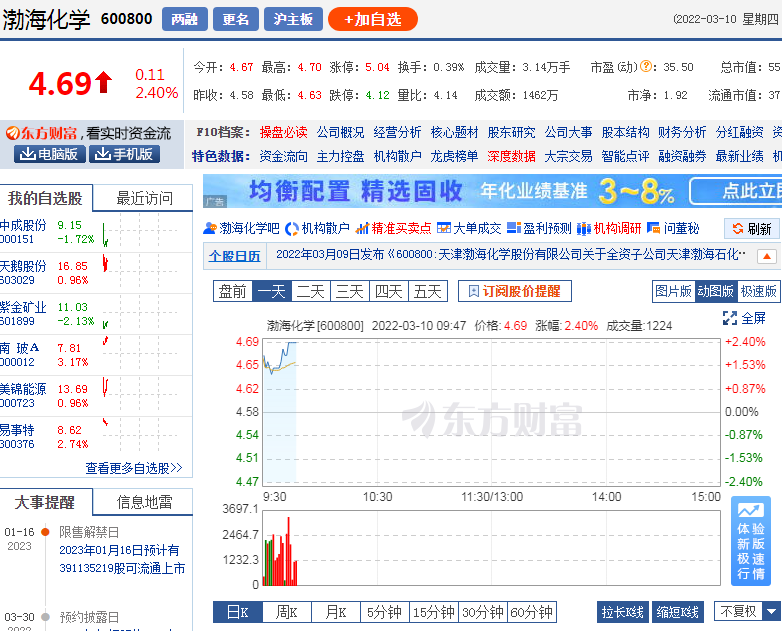Click the 沪主板 tag button
782x631 pixels.
point(293,19)
